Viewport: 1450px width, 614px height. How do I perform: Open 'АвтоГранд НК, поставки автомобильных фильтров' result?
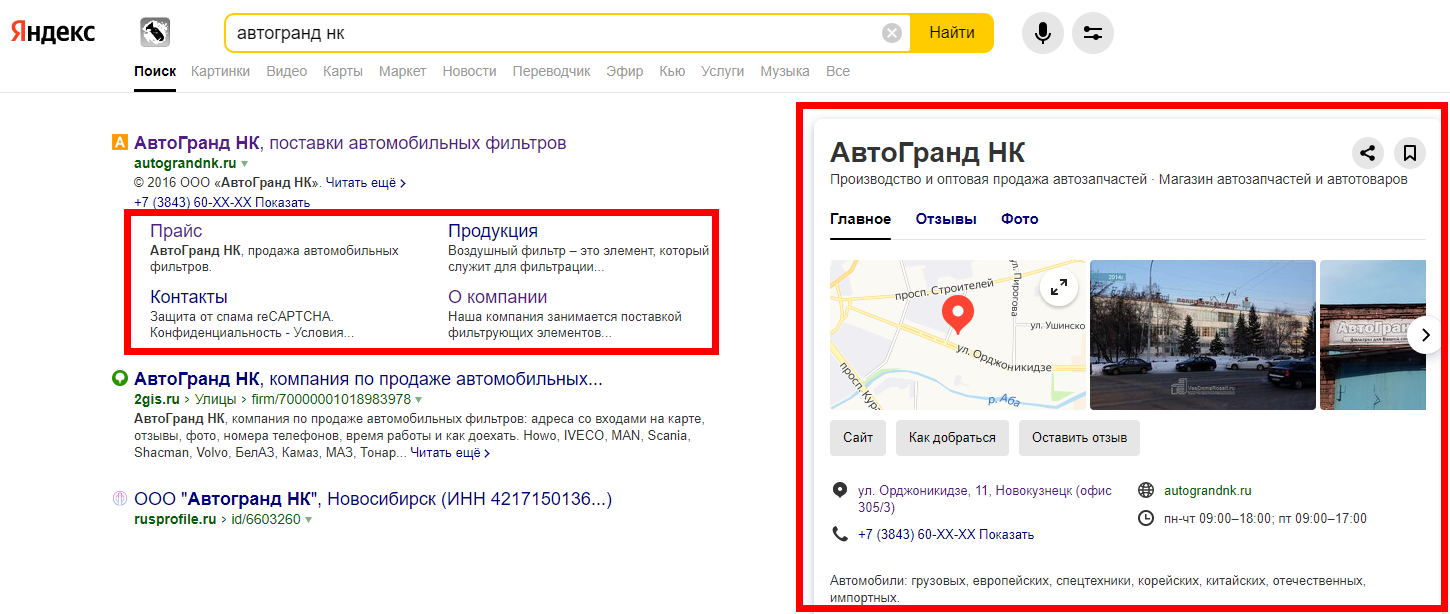tap(350, 142)
